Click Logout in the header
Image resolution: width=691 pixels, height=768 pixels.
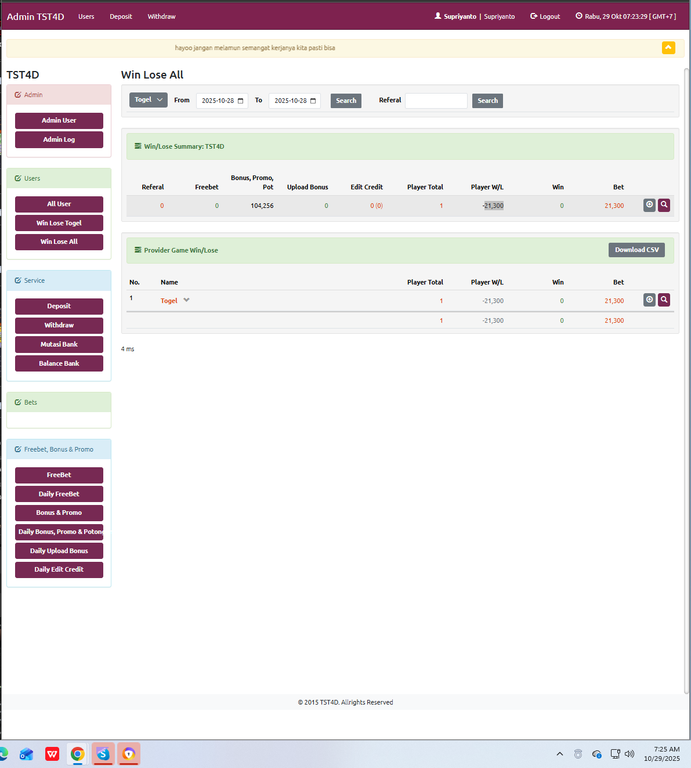click(545, 16)
